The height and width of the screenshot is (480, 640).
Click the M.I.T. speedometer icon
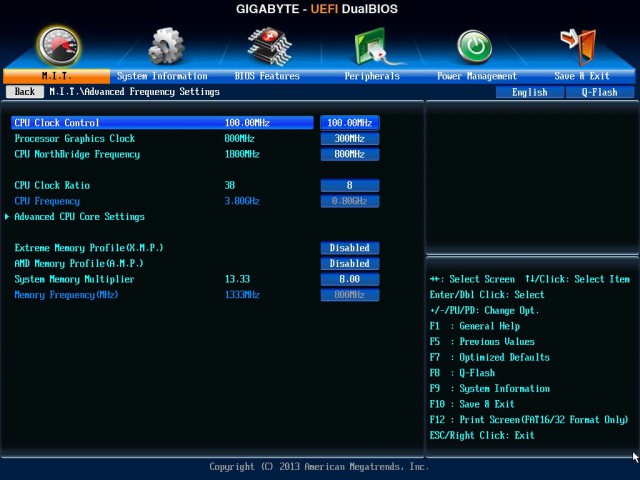[x=58, y=46]
